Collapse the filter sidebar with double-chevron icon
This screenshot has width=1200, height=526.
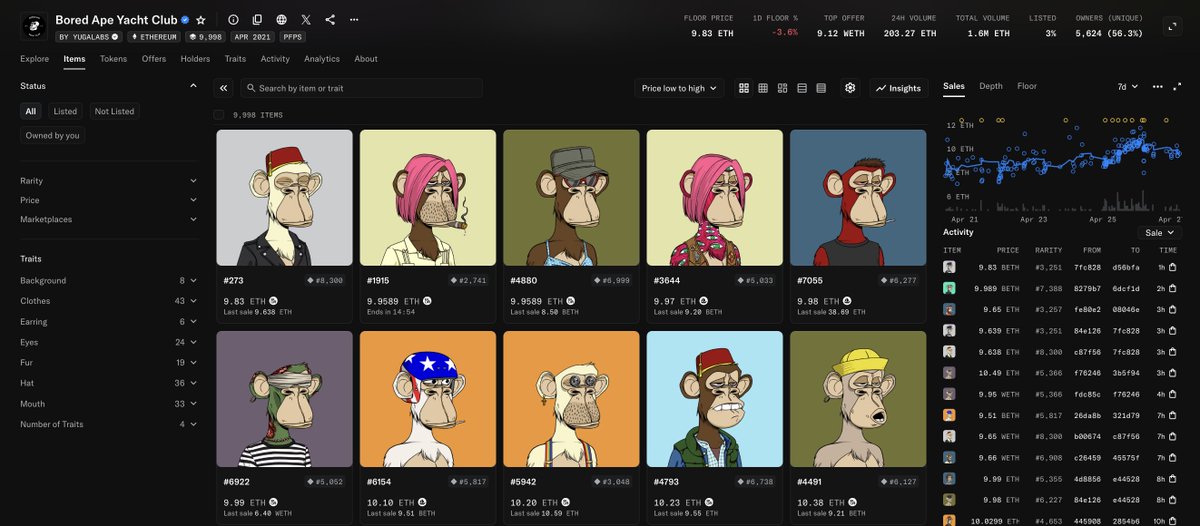(223, 88)
